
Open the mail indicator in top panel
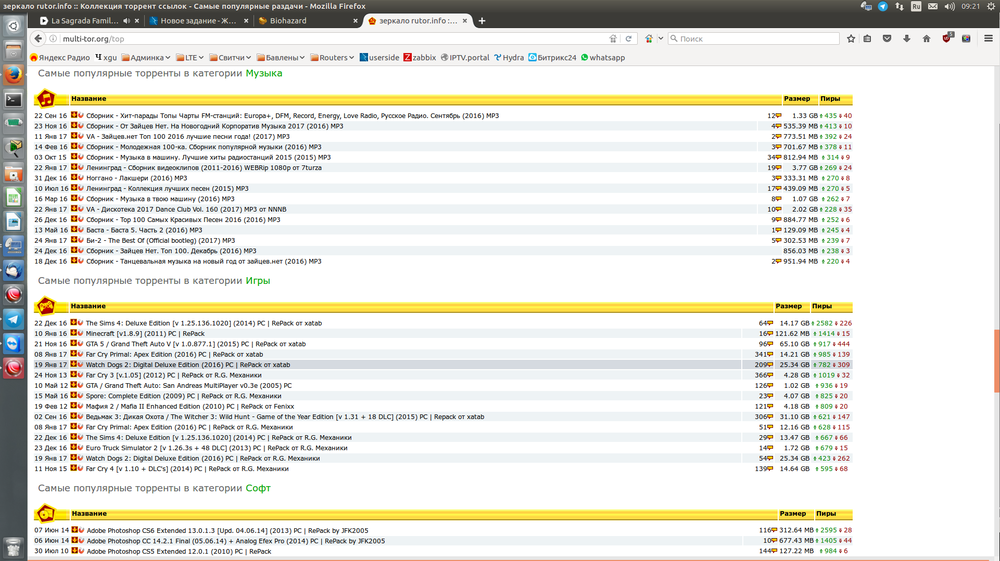[932, 6]
